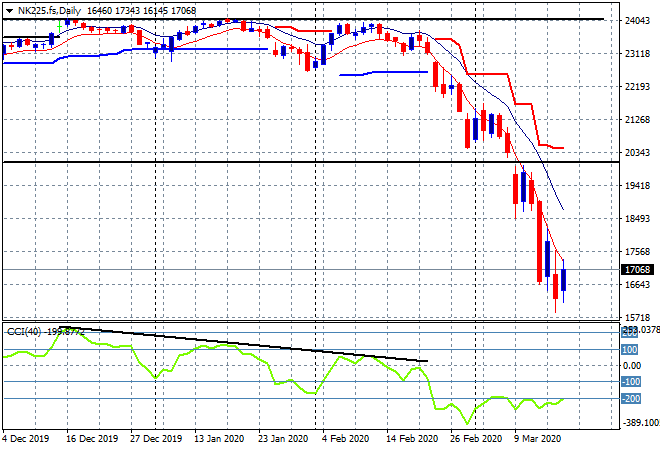660x450 pixels.
Task: Click the 9 Mar 2020 date label
Action: click(x=537, y=439)
